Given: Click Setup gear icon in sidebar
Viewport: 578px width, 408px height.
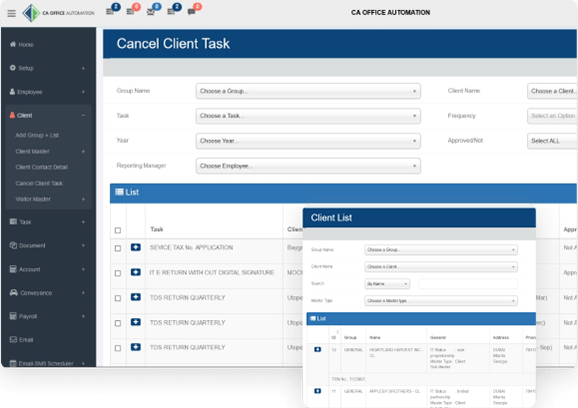Looking at the screenshot, I should click(13, 68).
